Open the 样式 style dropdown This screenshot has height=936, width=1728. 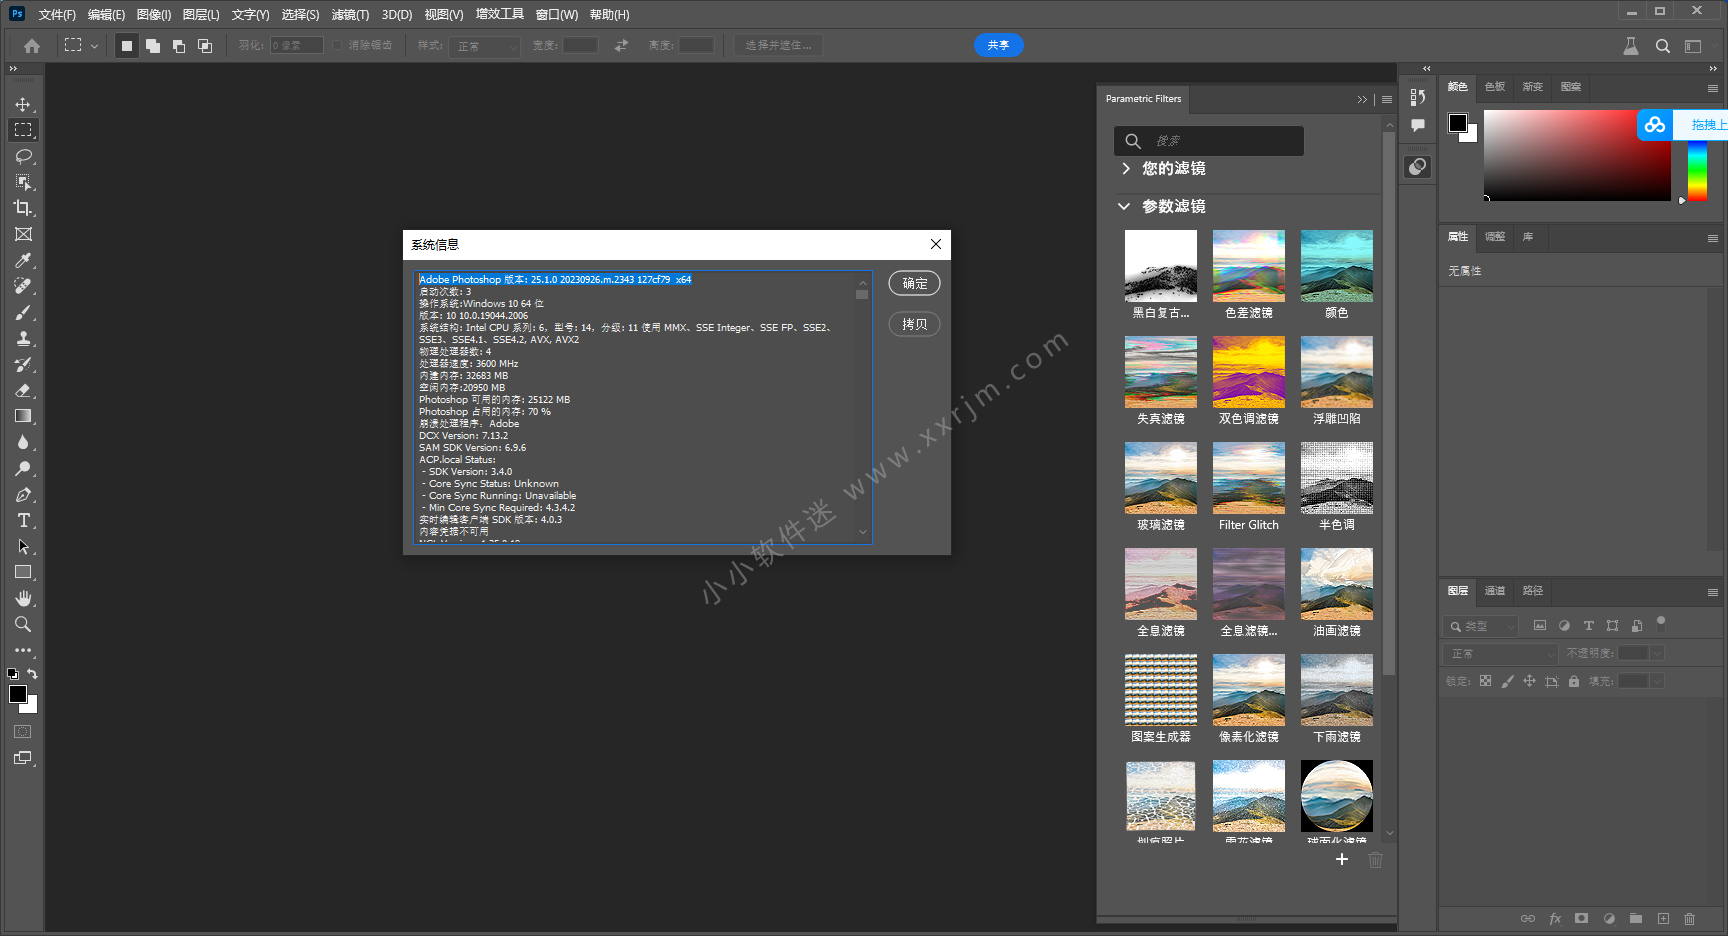click(485, 45)
